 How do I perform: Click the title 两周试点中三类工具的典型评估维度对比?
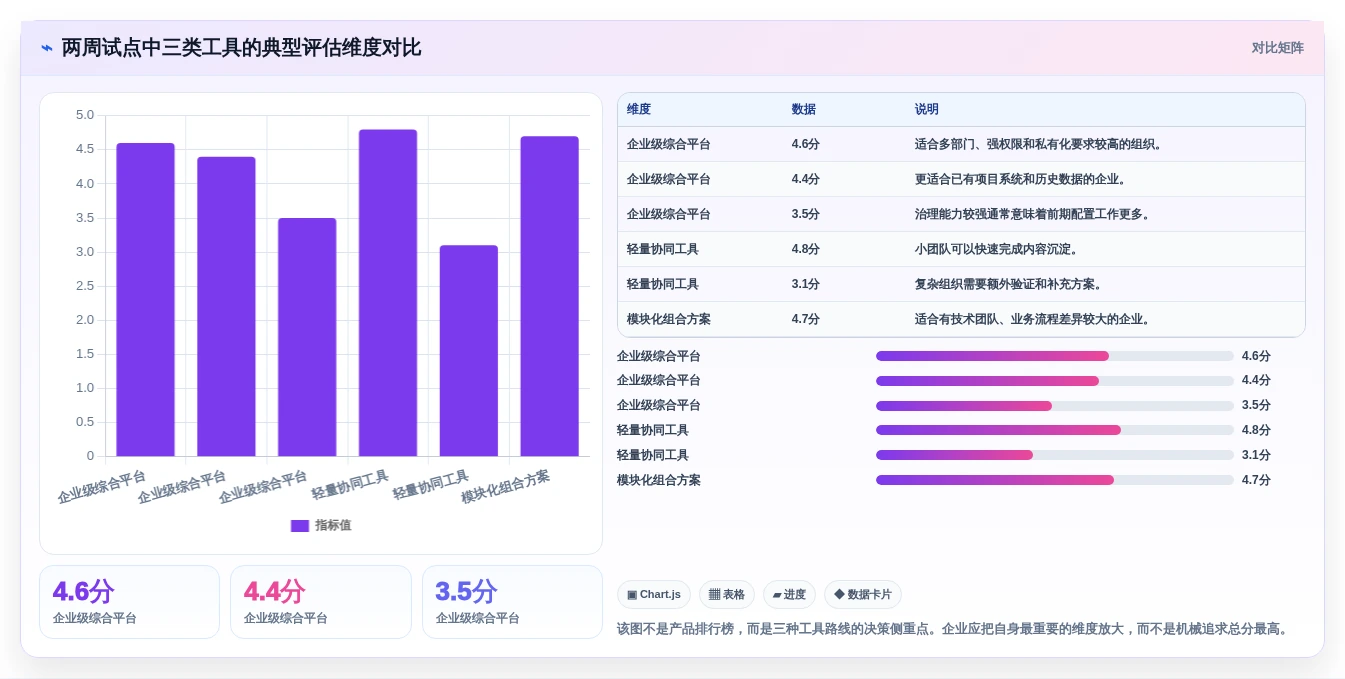pos(241,48)
